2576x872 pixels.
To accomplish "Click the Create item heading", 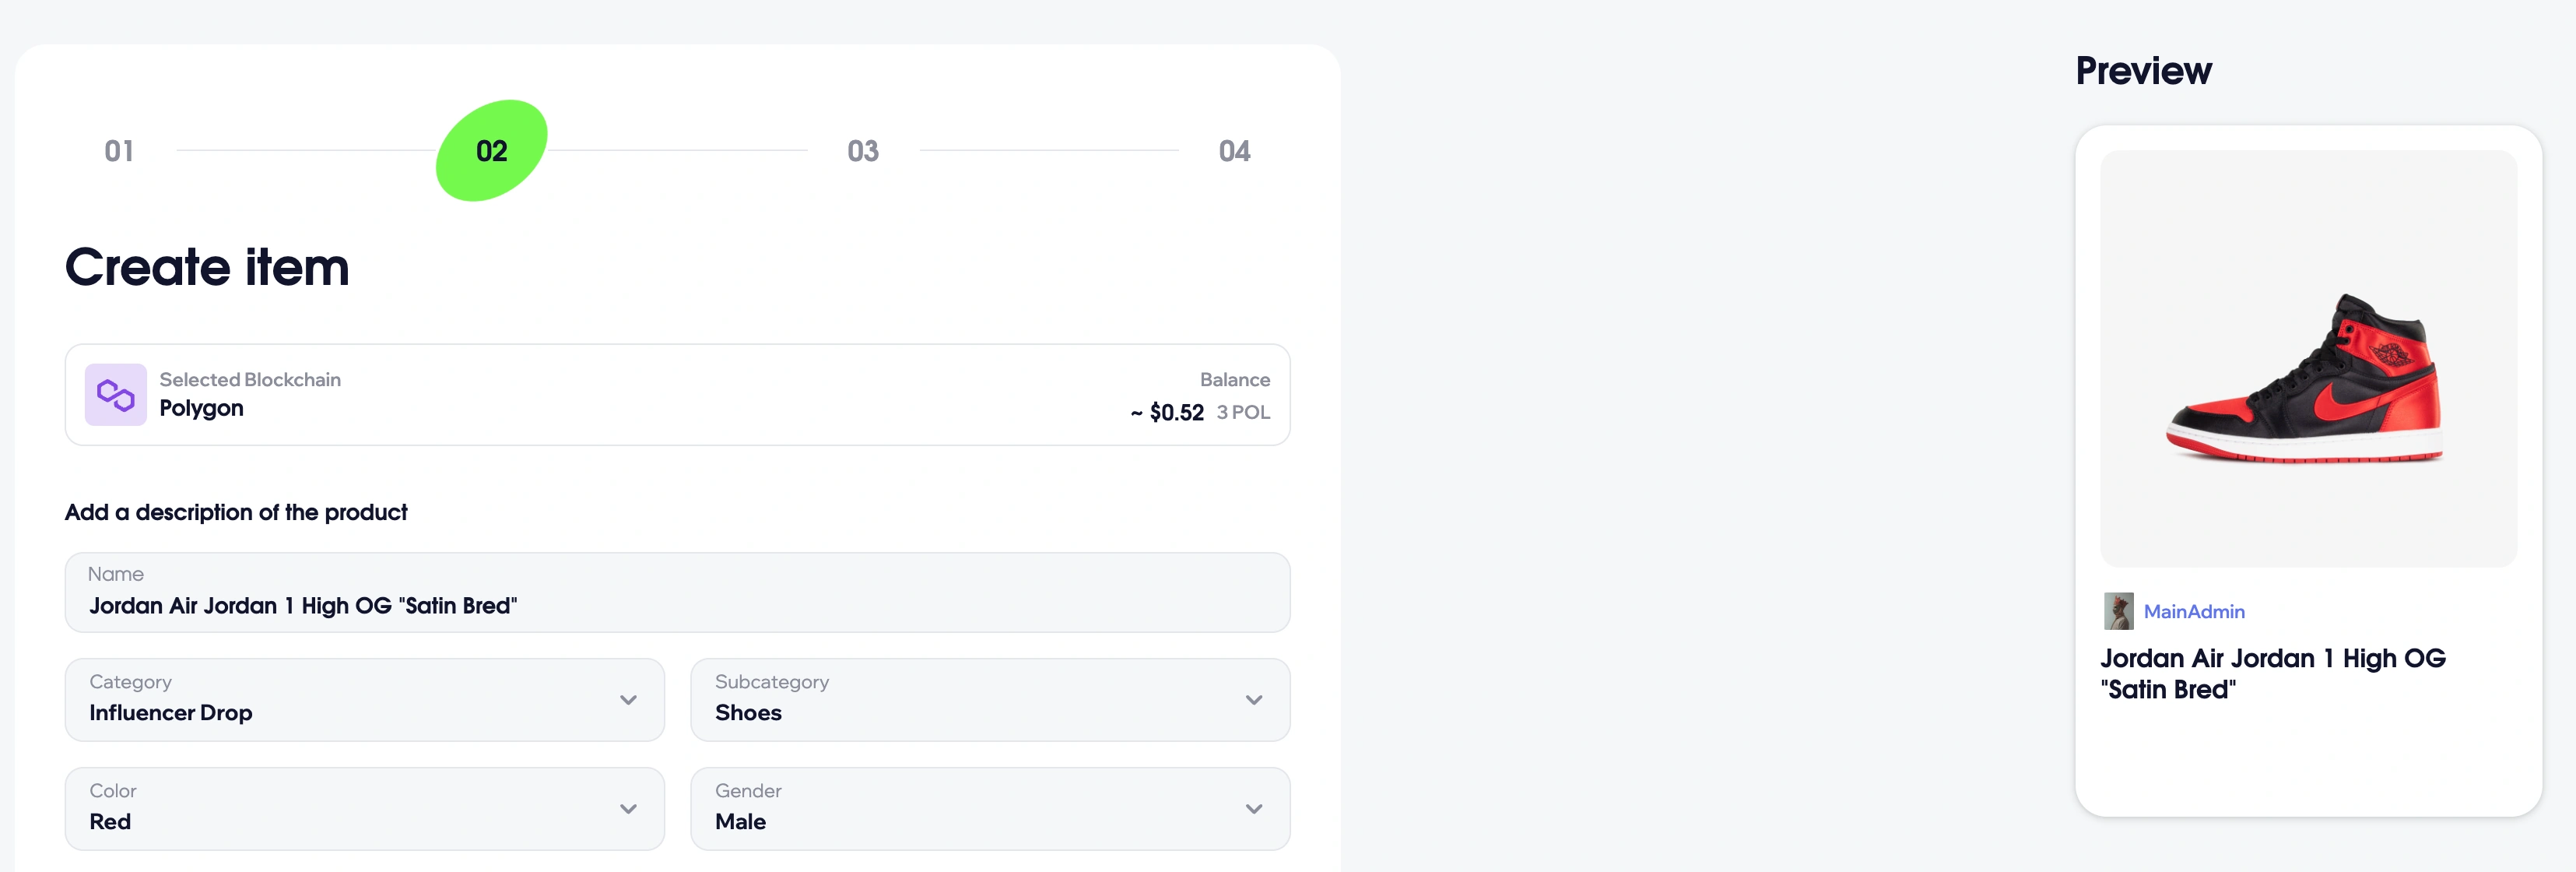I will (207, 267).
